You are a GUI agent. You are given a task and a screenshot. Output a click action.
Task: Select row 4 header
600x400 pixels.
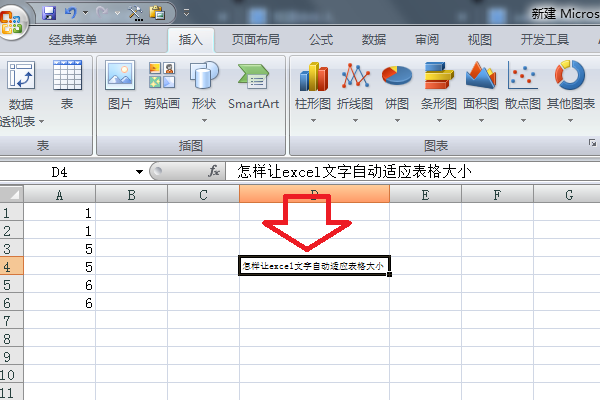click(11, 266)
